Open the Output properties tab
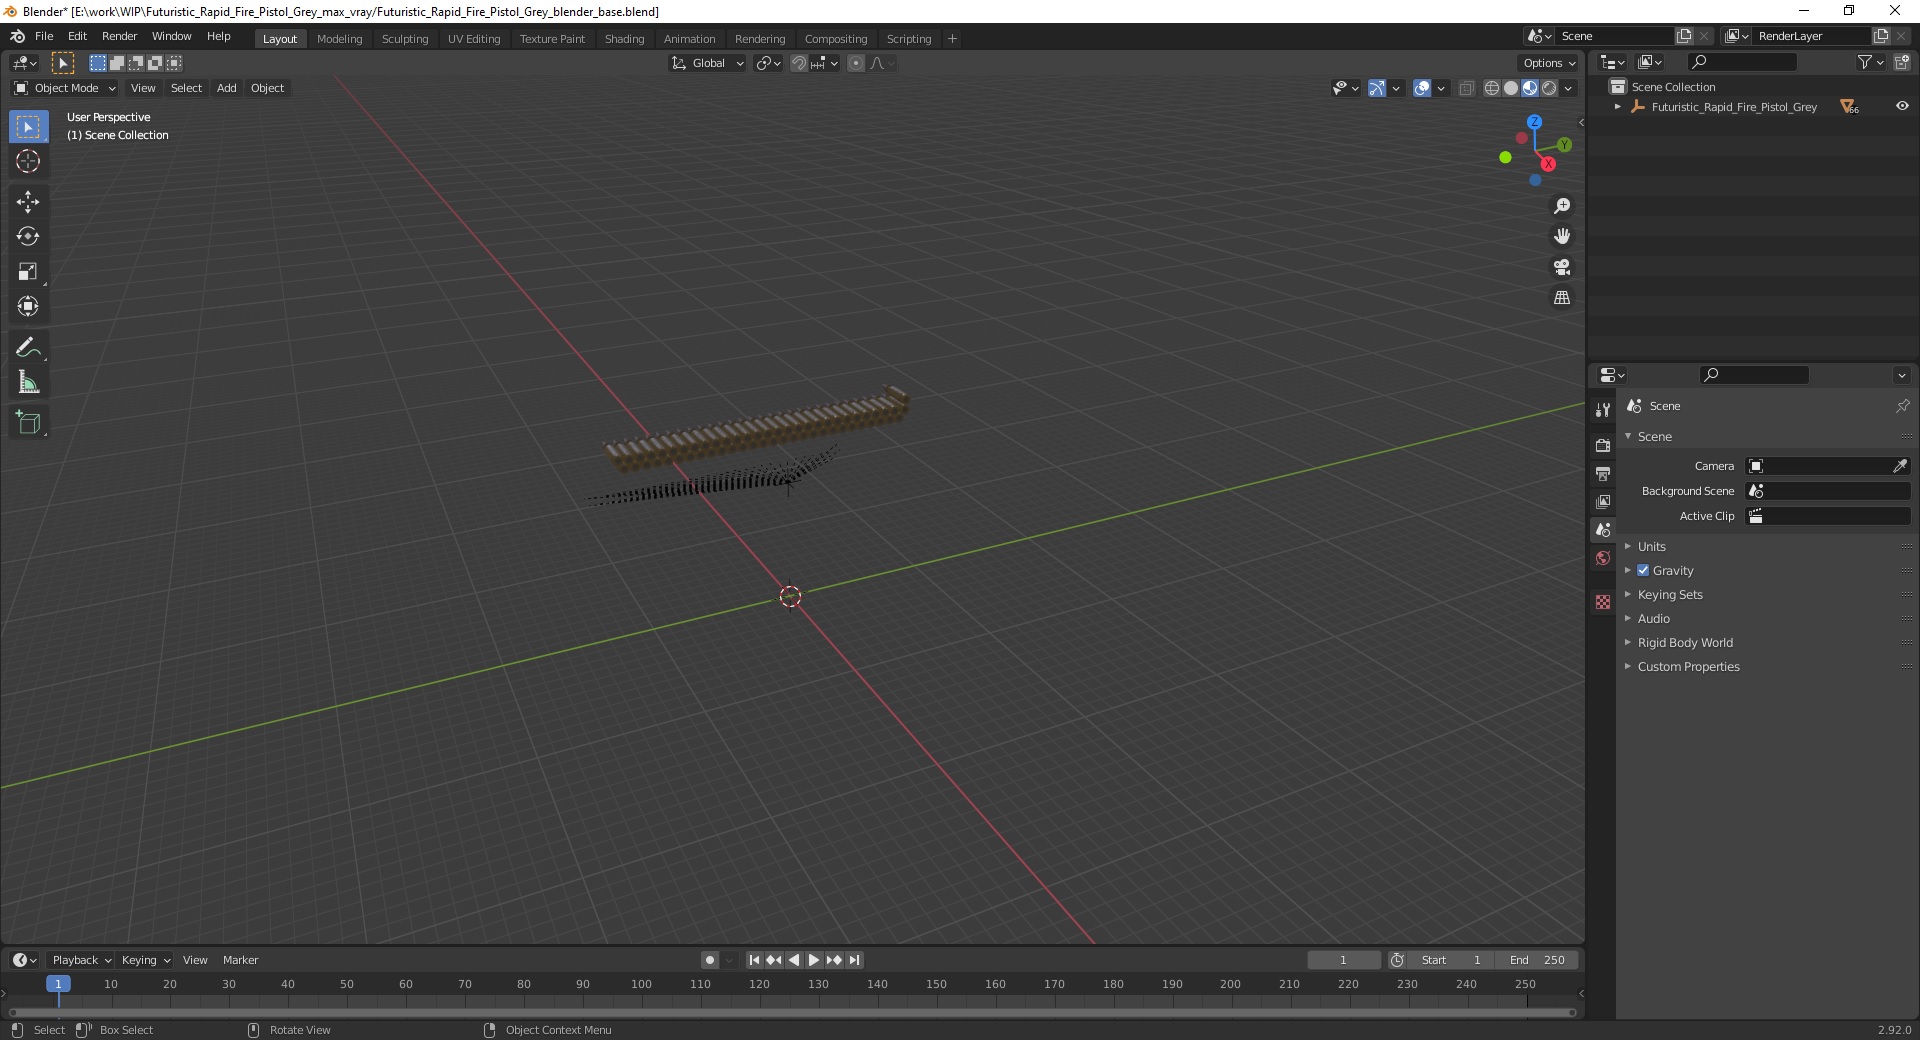The height and width of the screenshot is (1040, 1920). pyautogui.click(x=1603, y=473)
